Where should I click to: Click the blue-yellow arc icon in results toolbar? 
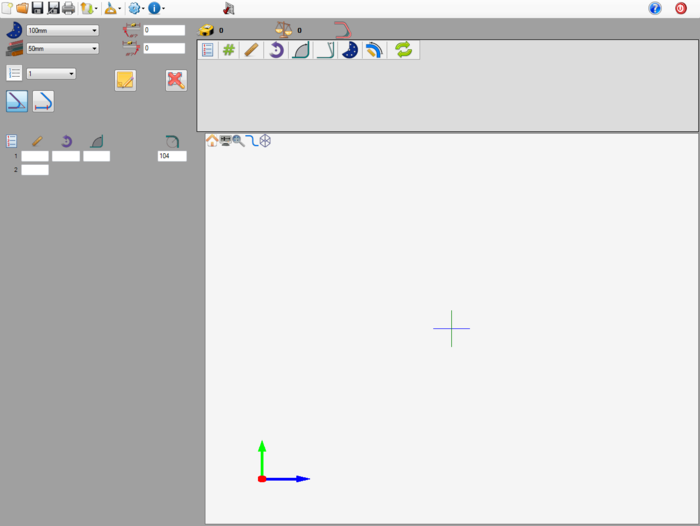click(374, 50)
